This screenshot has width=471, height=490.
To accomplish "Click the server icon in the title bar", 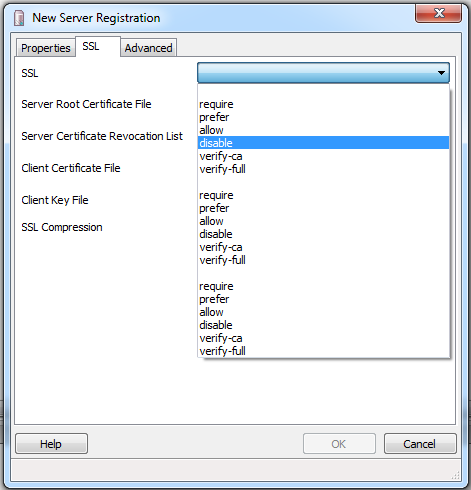I will point(19,18).
